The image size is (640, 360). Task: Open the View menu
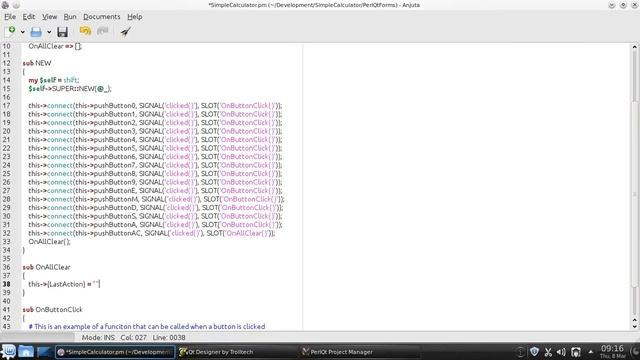[x=49, y=17]
